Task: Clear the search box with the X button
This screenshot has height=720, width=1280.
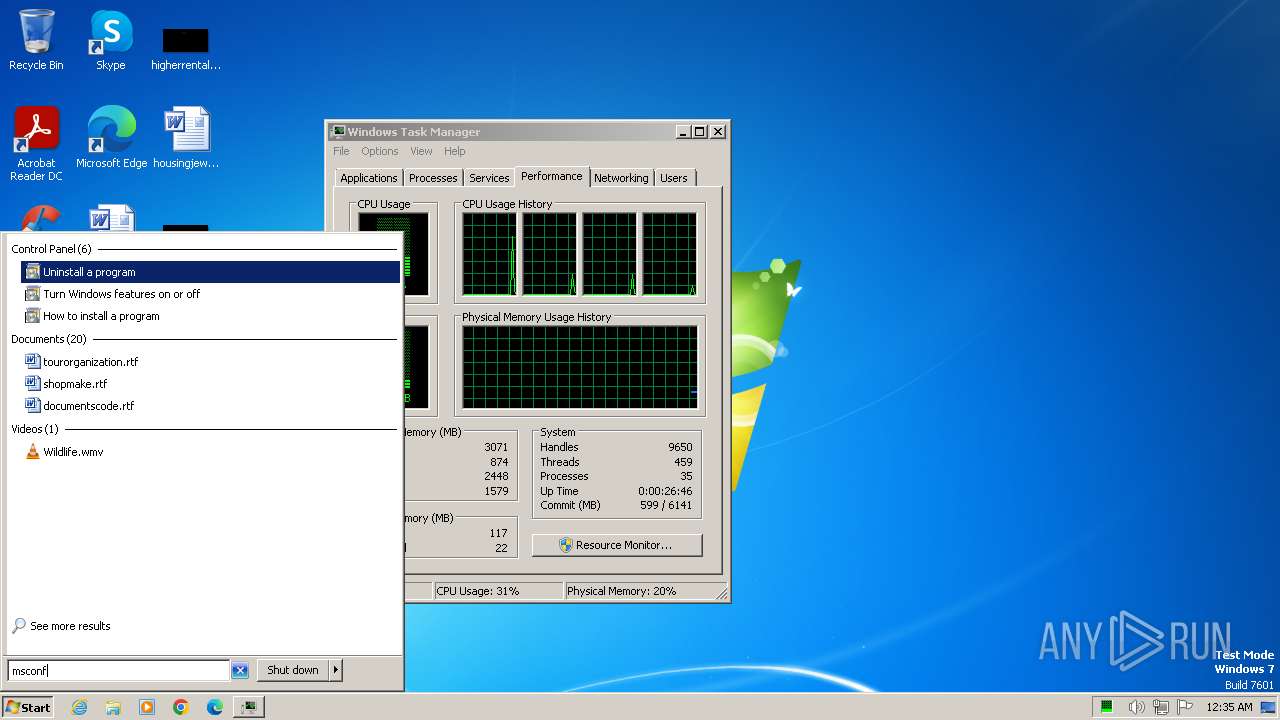Action: (x=240, y=671)
